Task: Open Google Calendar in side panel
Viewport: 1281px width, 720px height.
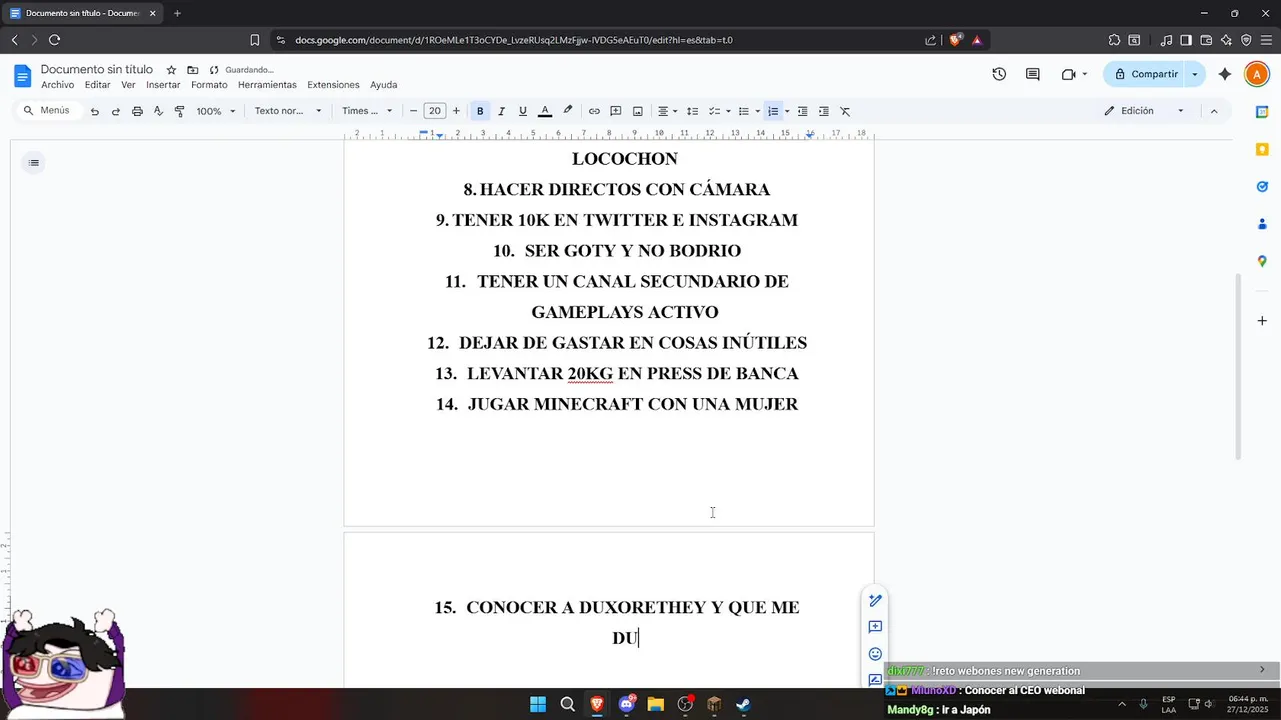Action: pyautogui.click(x=1262, y=112)
